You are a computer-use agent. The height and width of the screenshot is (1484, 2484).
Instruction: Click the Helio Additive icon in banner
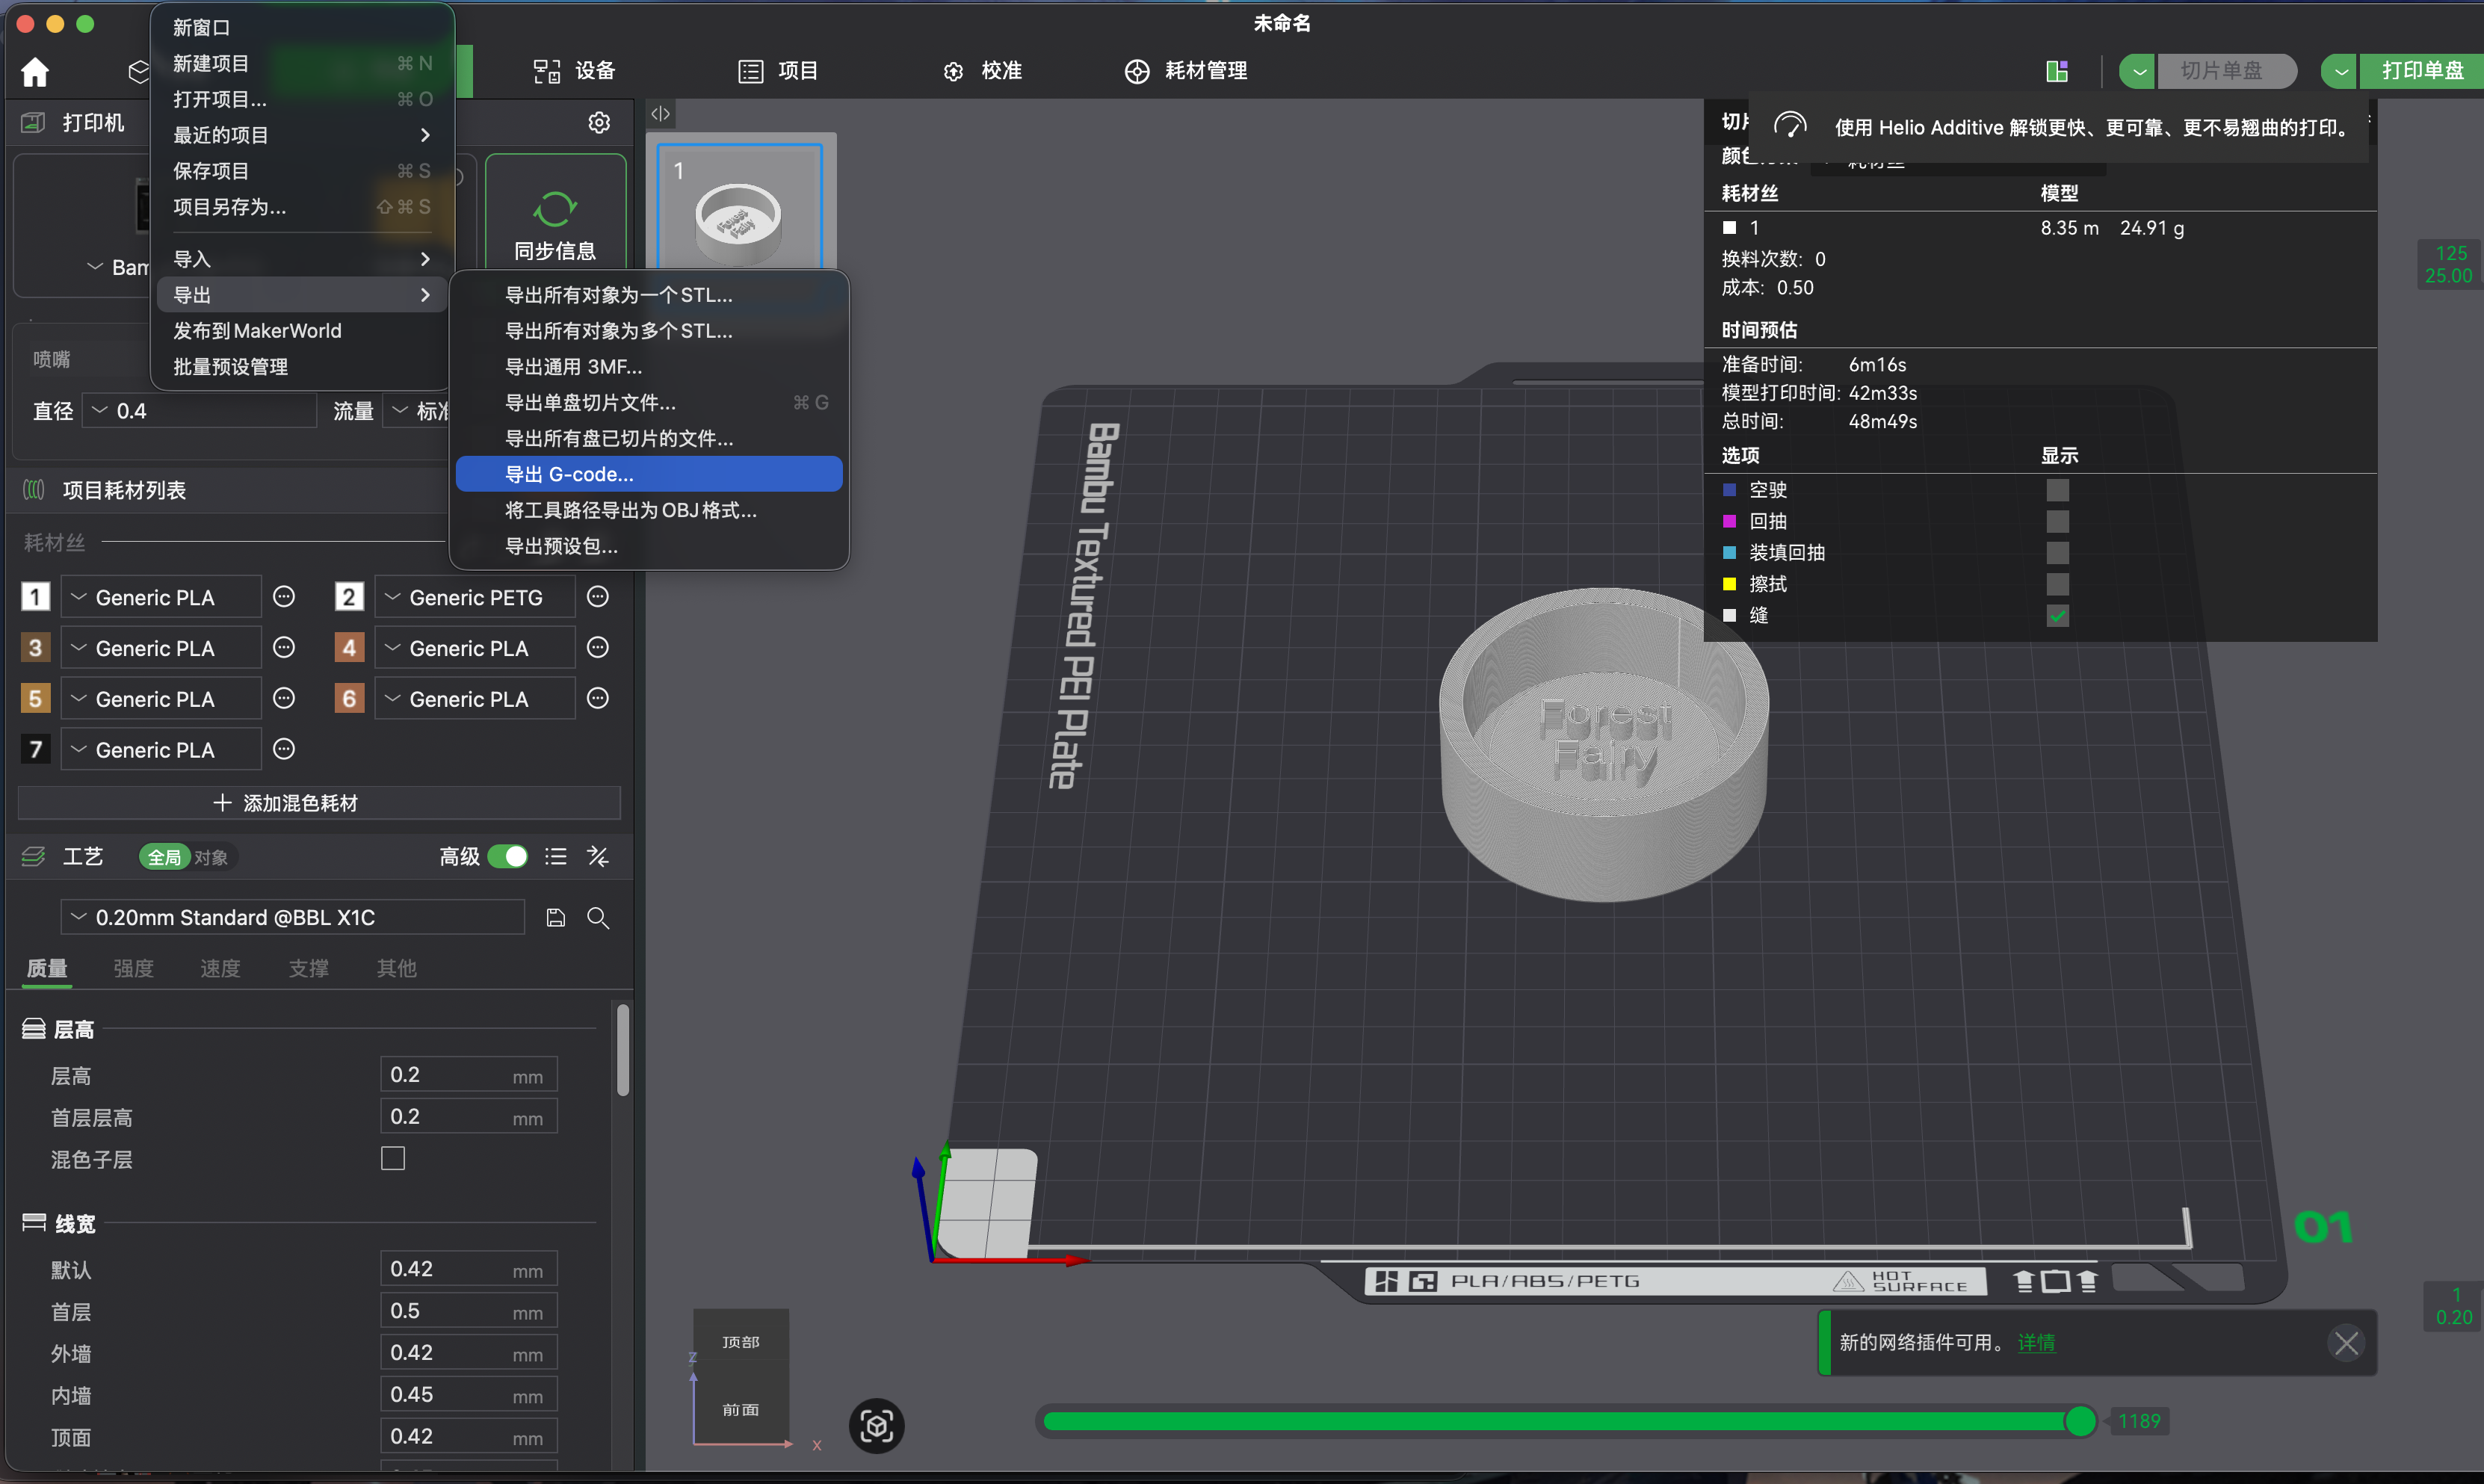[1789, 127]
